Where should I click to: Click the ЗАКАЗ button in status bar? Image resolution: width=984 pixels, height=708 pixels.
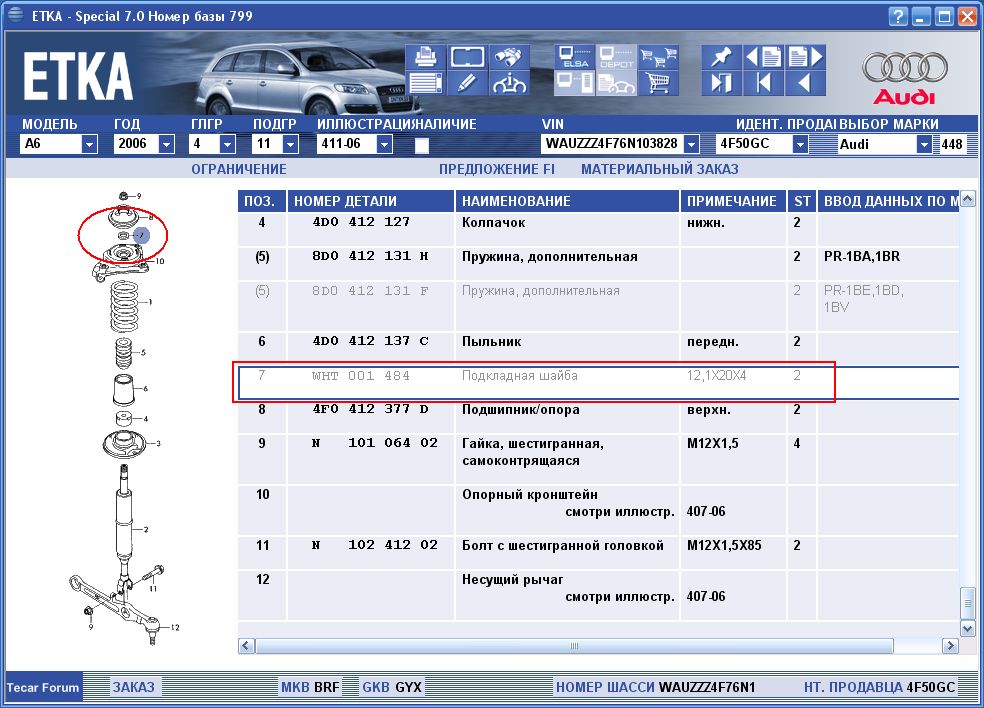tap(133, 687)
